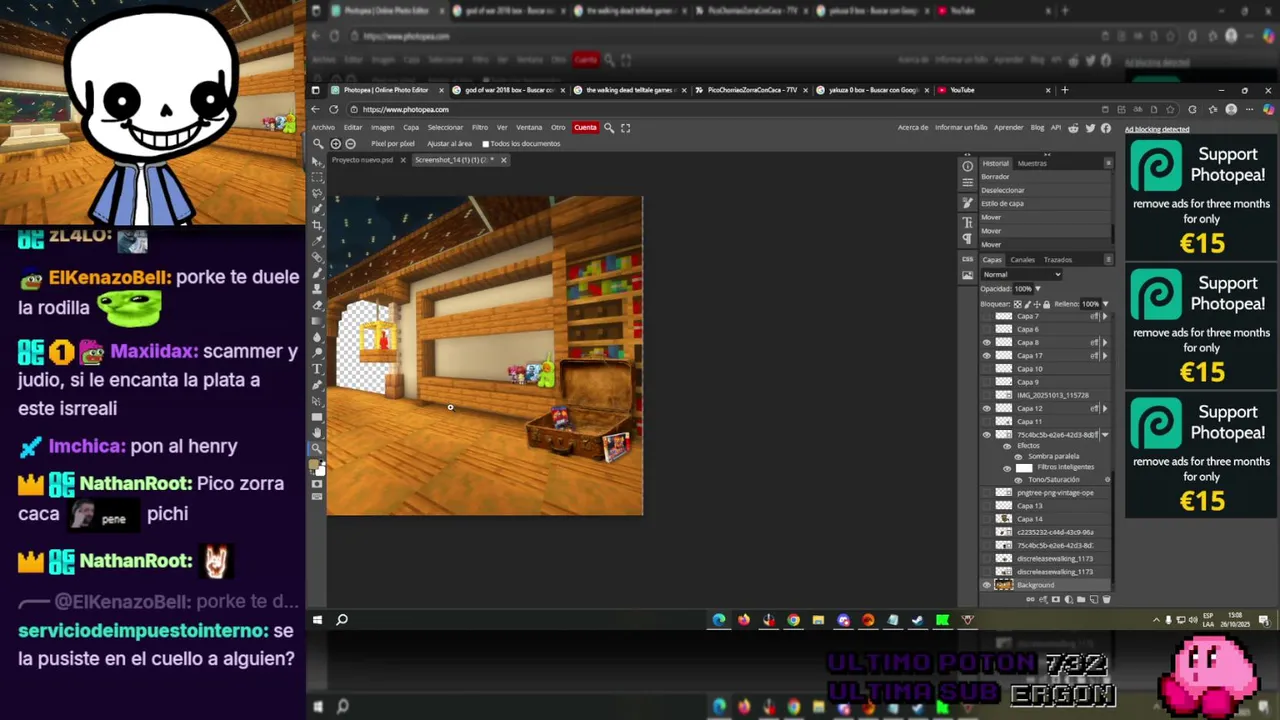This screenshot has height=720, width=1280.
Task: Open the info panel icon in side strip
Action: (x=968, y=166)
